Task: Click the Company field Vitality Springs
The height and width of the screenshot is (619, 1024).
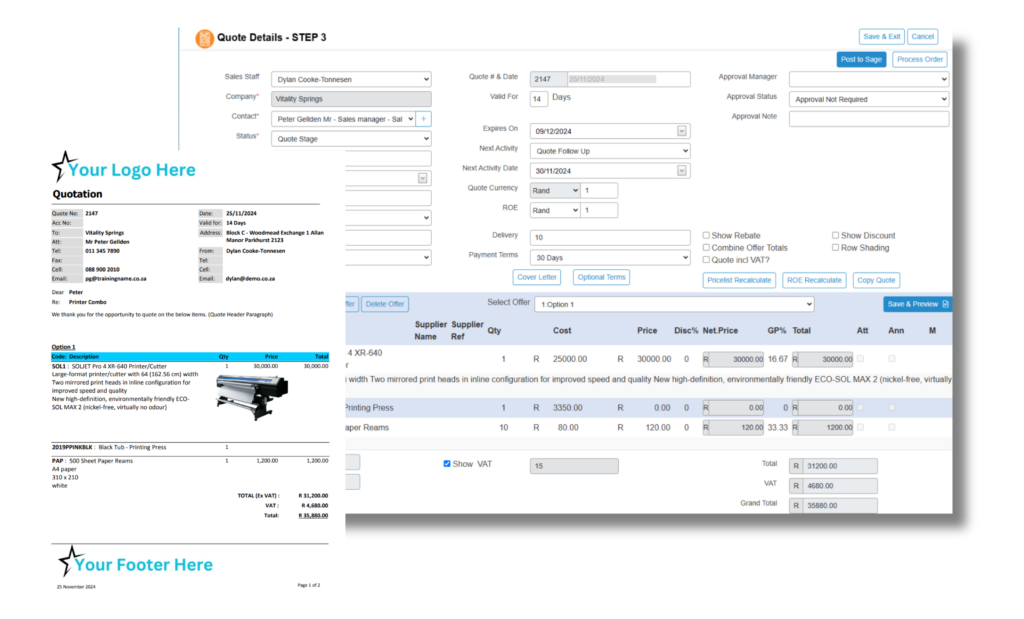Action: [x=351, y=99]
